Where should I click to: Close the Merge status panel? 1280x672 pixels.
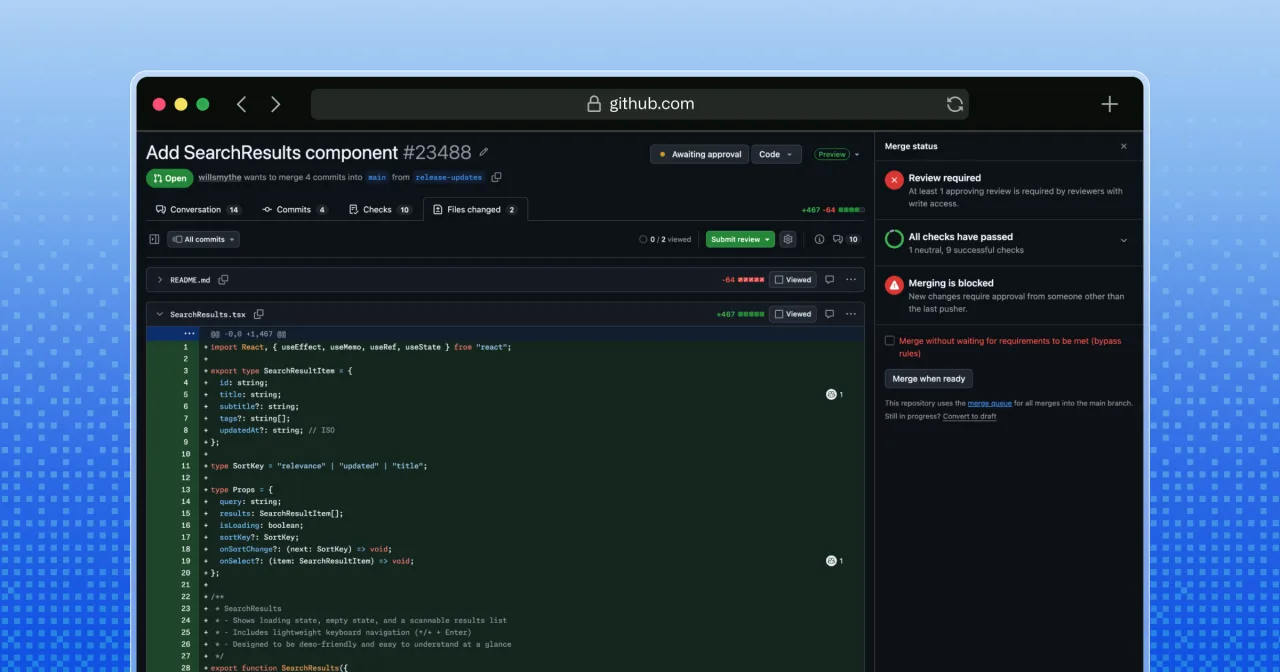click(x=1123, y=146)
